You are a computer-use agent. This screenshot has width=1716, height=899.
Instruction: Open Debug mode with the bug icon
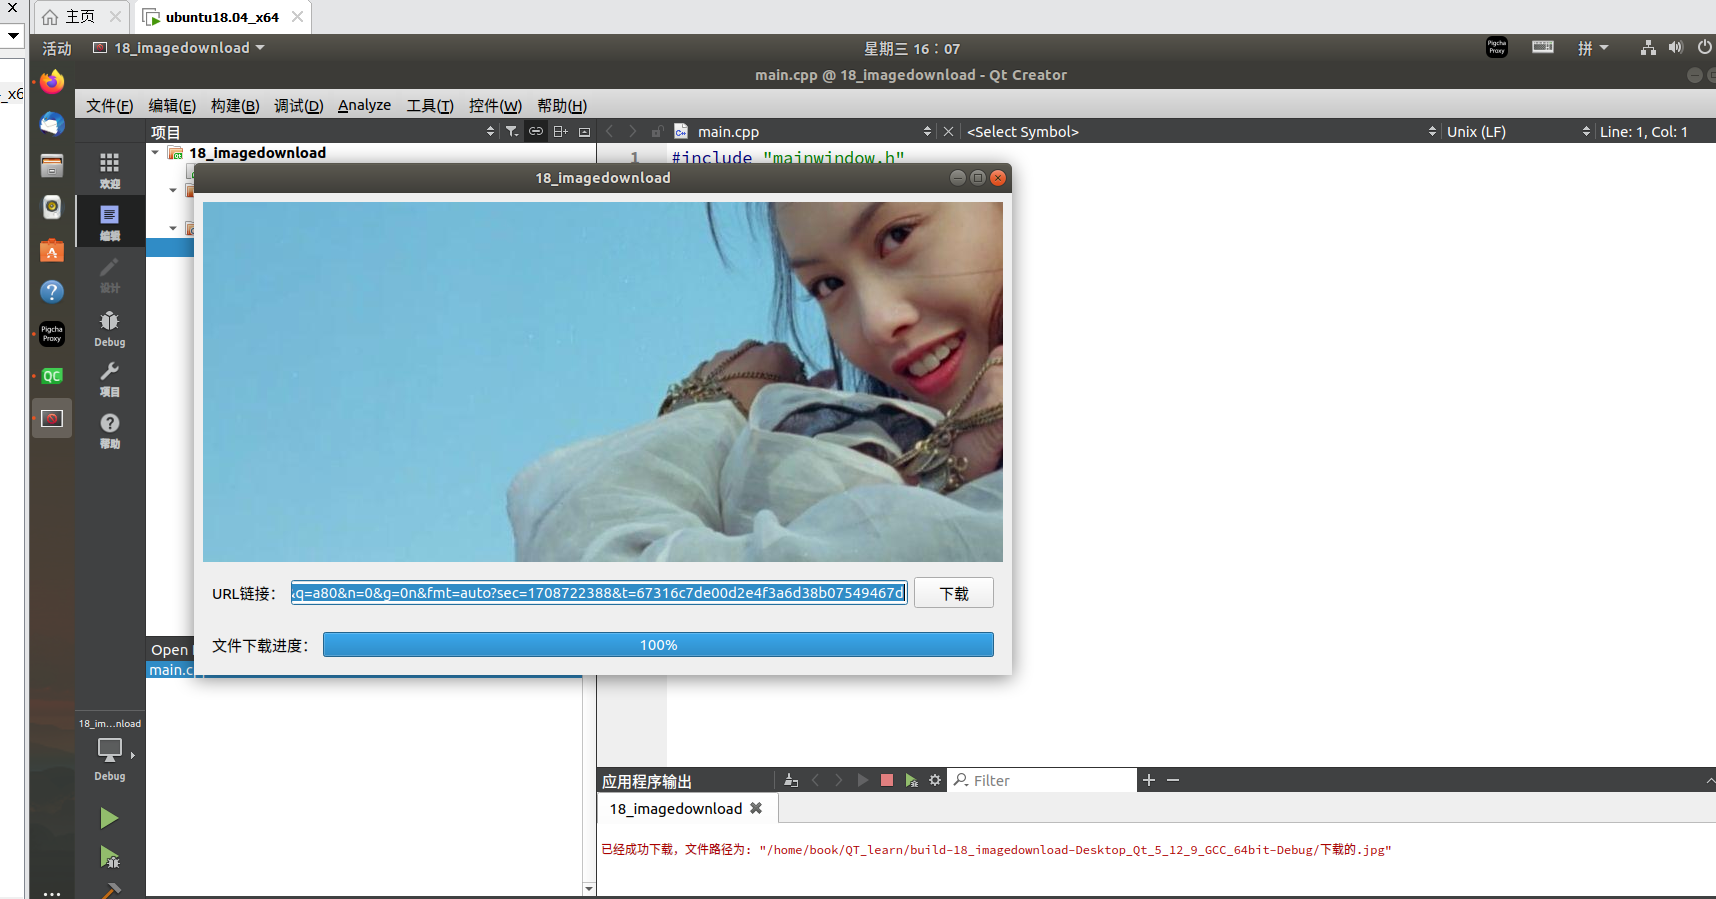click(x=110, y=328)
